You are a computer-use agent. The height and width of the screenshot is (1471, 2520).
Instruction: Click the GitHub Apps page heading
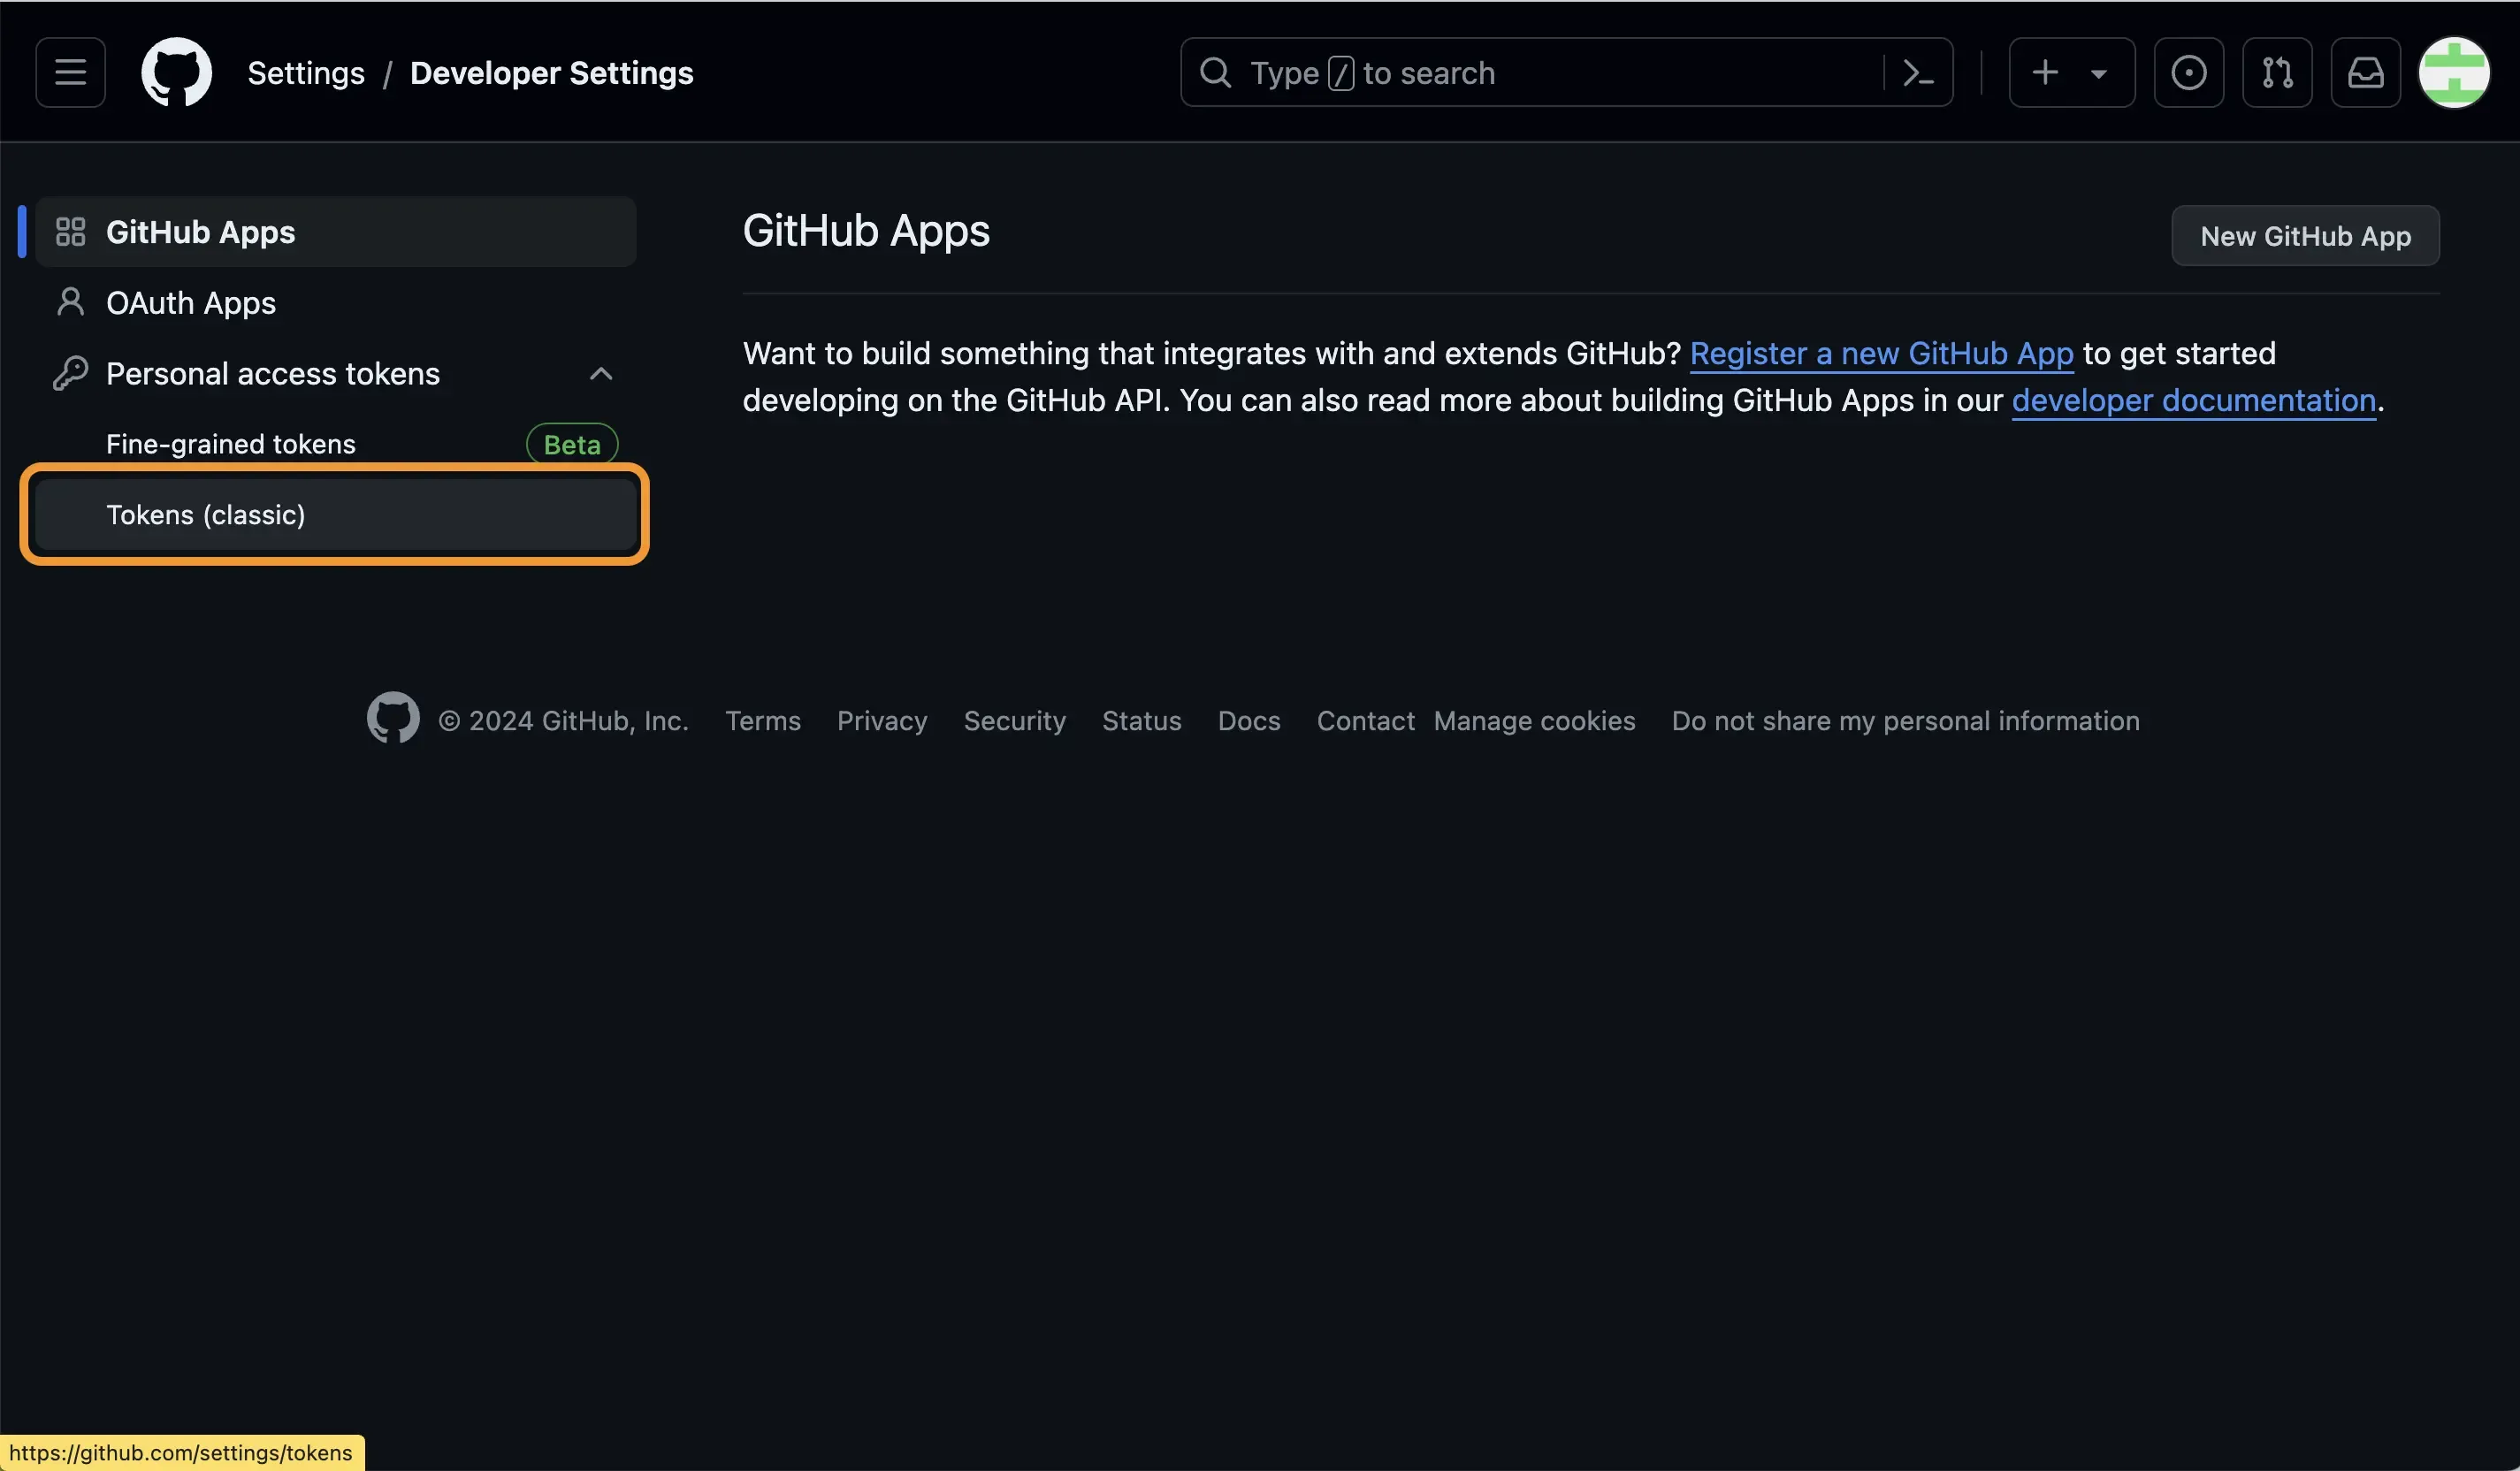tap(866, 231)
